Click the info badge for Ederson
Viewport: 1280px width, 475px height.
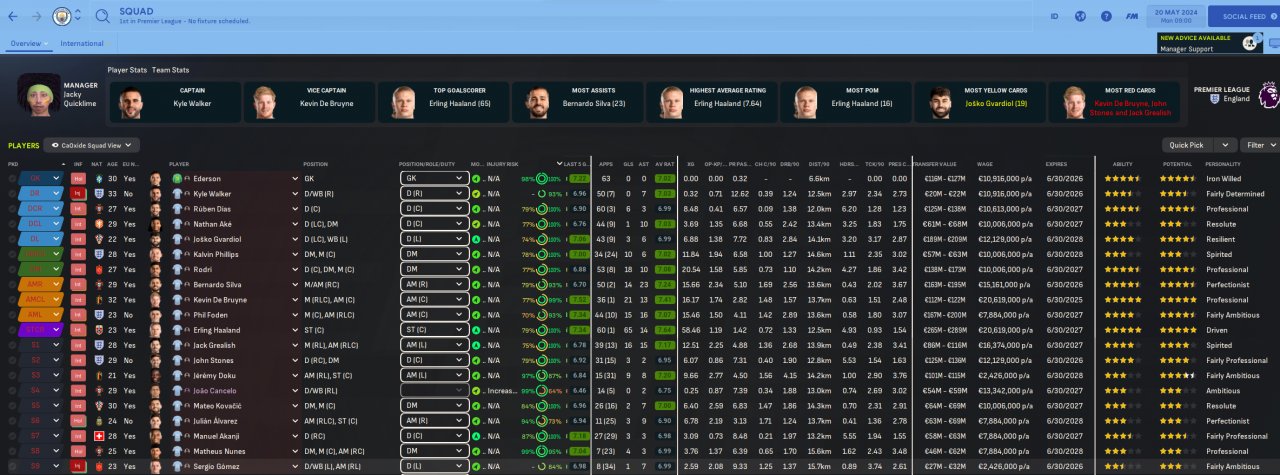point(78,178)
